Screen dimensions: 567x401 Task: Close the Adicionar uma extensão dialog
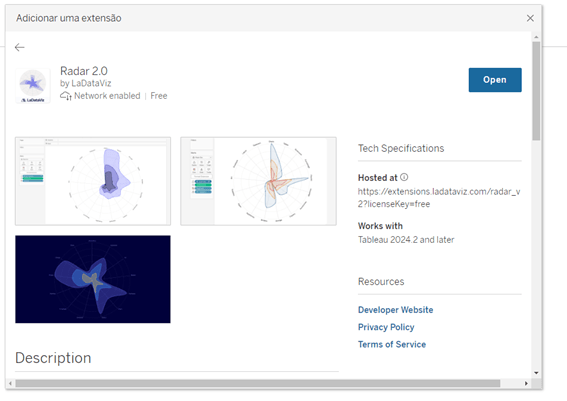(530, 18)
